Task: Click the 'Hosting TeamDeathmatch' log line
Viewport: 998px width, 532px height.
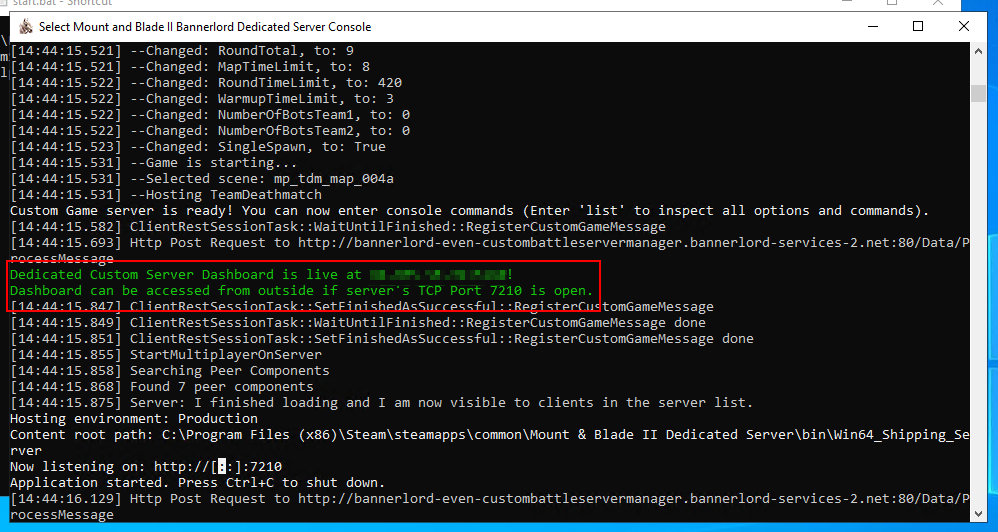Action: [166, 195]
